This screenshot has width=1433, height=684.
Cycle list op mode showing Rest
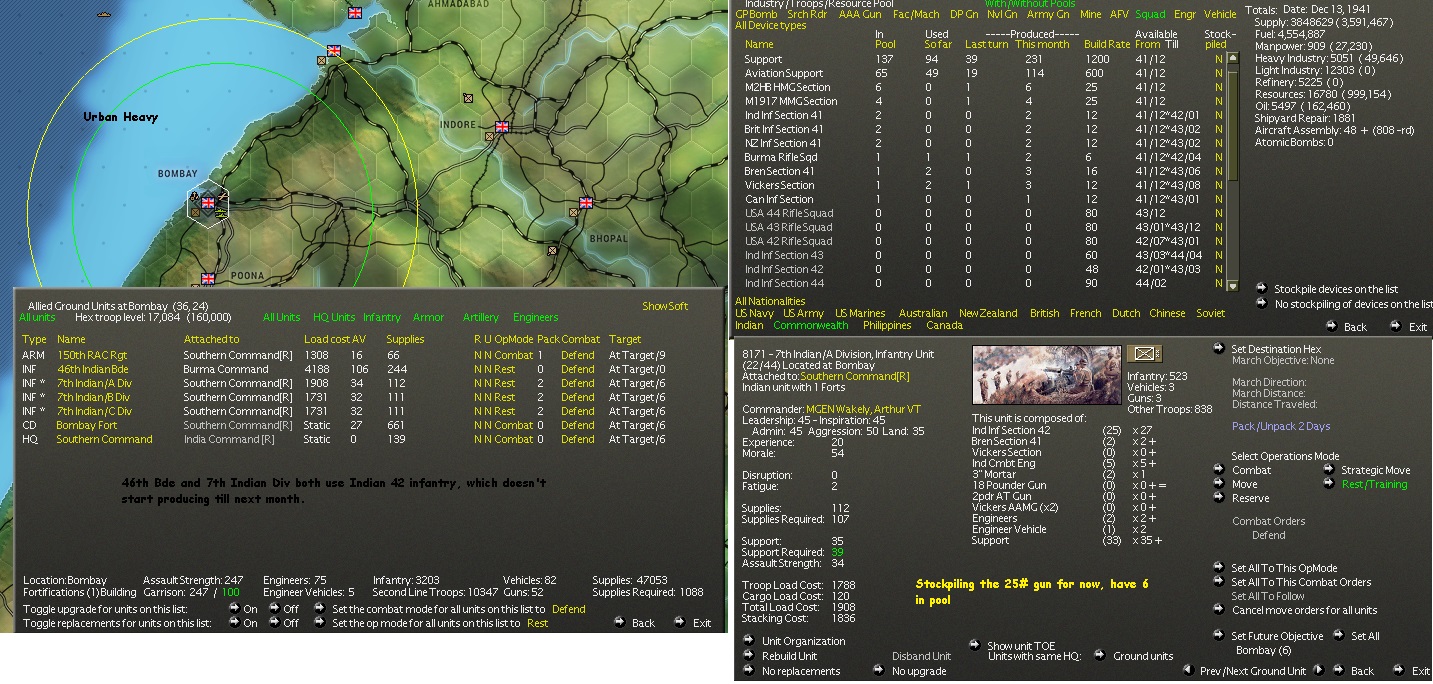tap(537, 623)
